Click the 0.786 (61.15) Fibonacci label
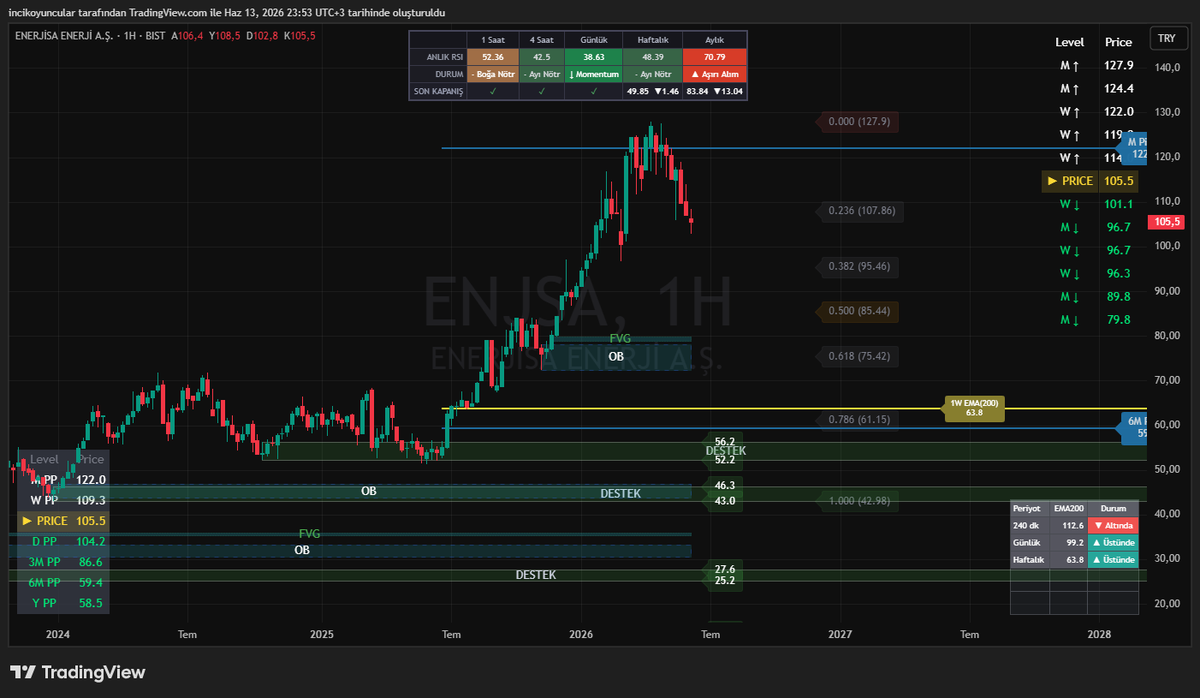This screenshot has height=698, width=1200. 859,419
